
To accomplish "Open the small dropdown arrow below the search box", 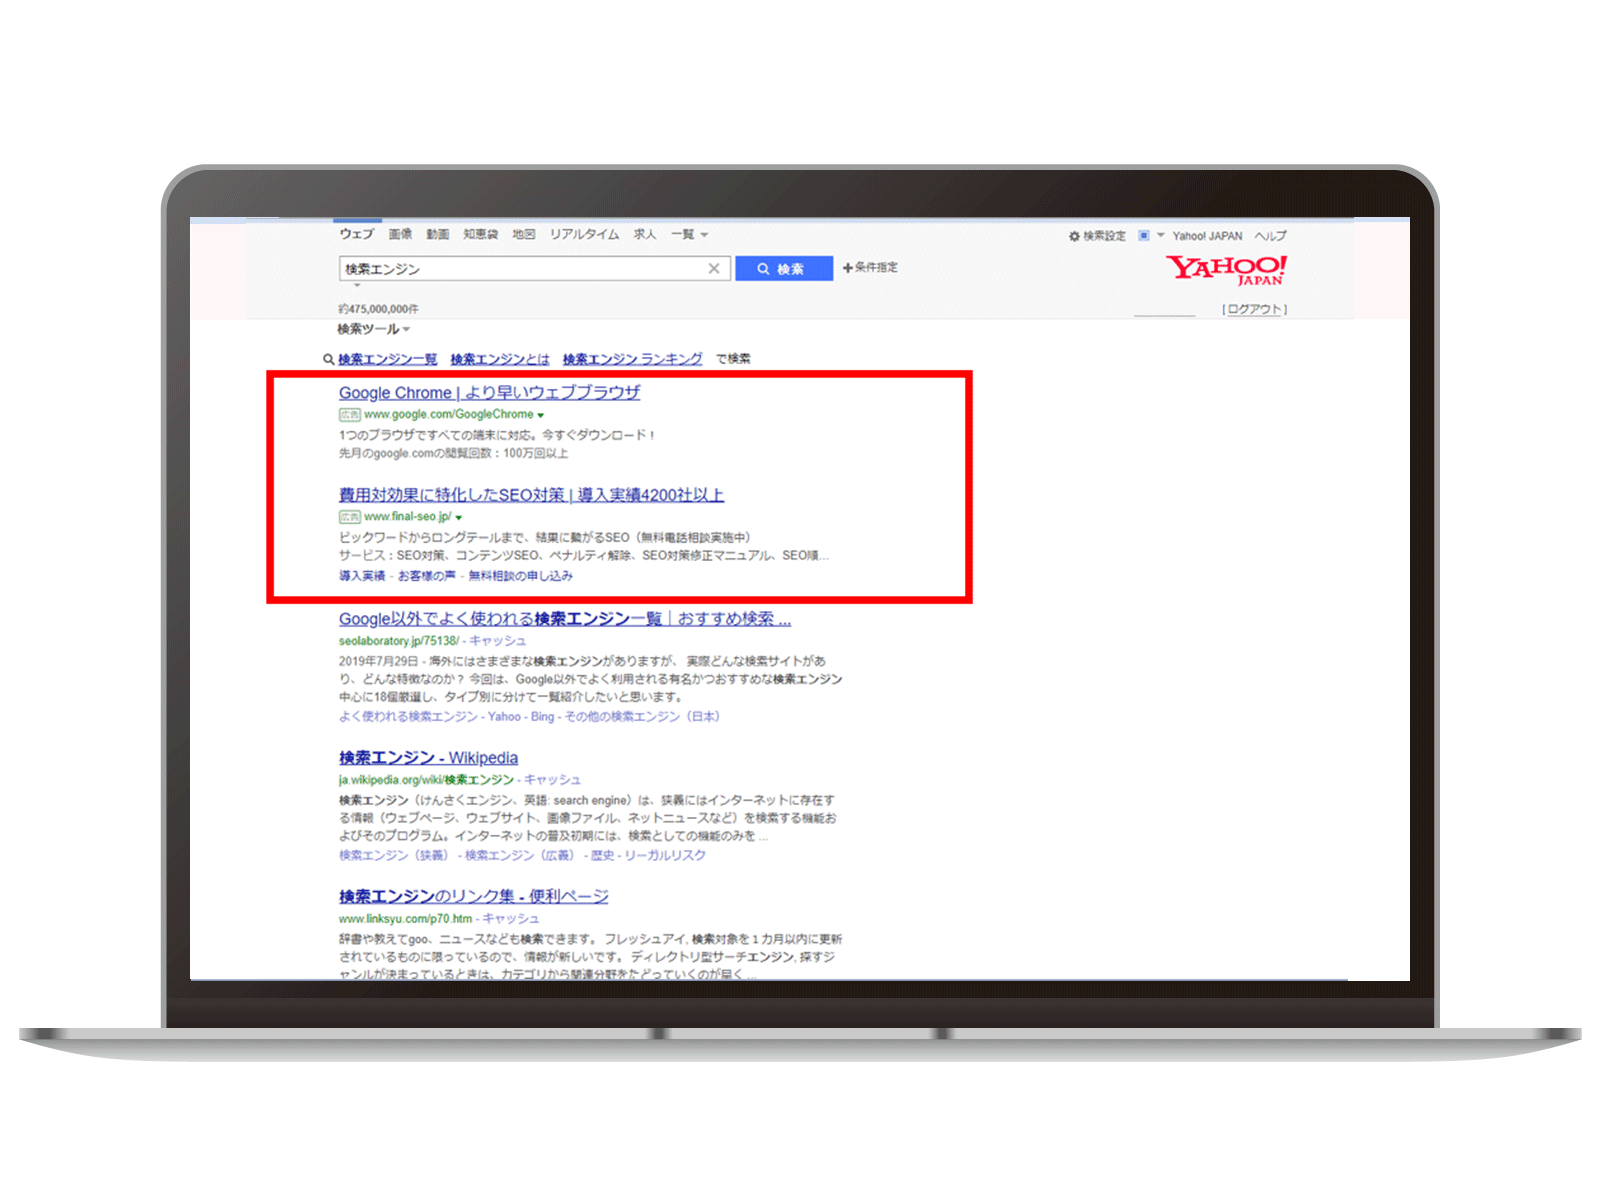I will tap(357, 286).
